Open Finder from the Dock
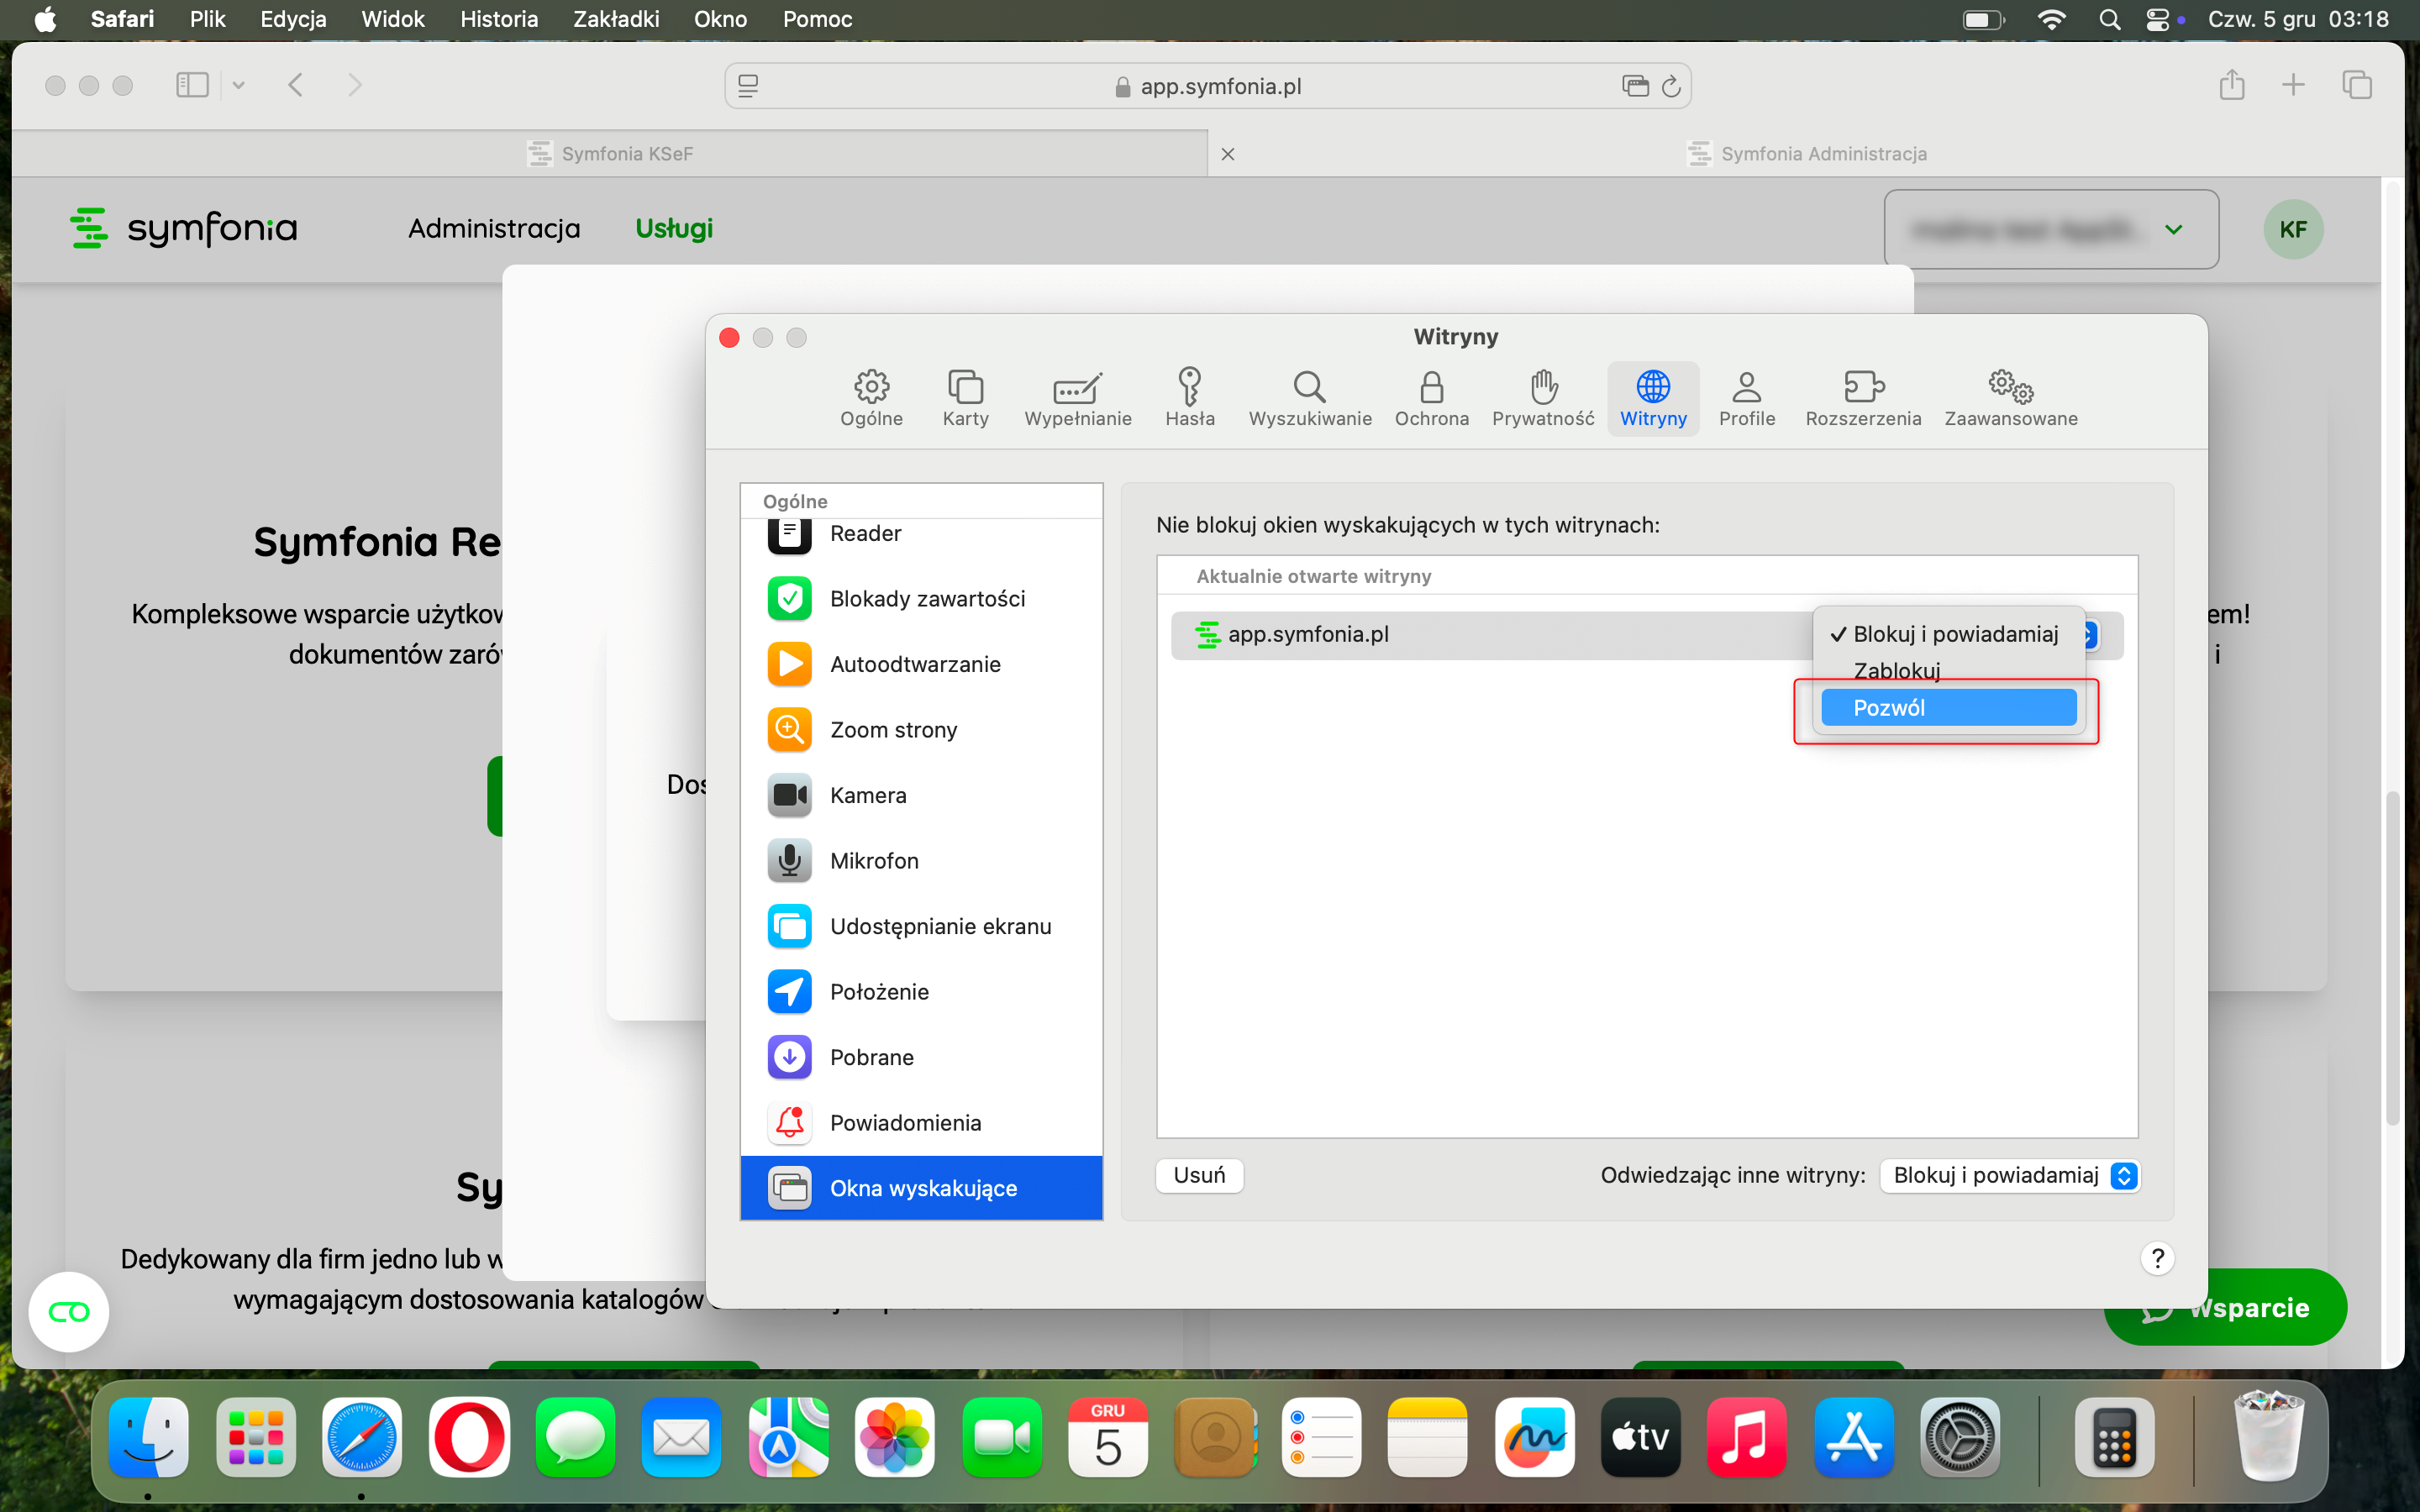This screenshot has height=1512, width=2420. coord(148,1437)
